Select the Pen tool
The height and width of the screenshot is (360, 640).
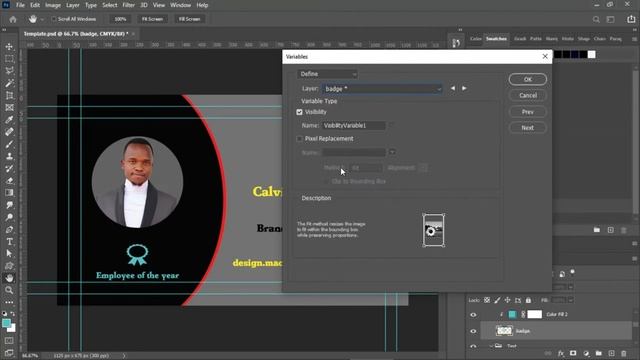click(9, 229)
